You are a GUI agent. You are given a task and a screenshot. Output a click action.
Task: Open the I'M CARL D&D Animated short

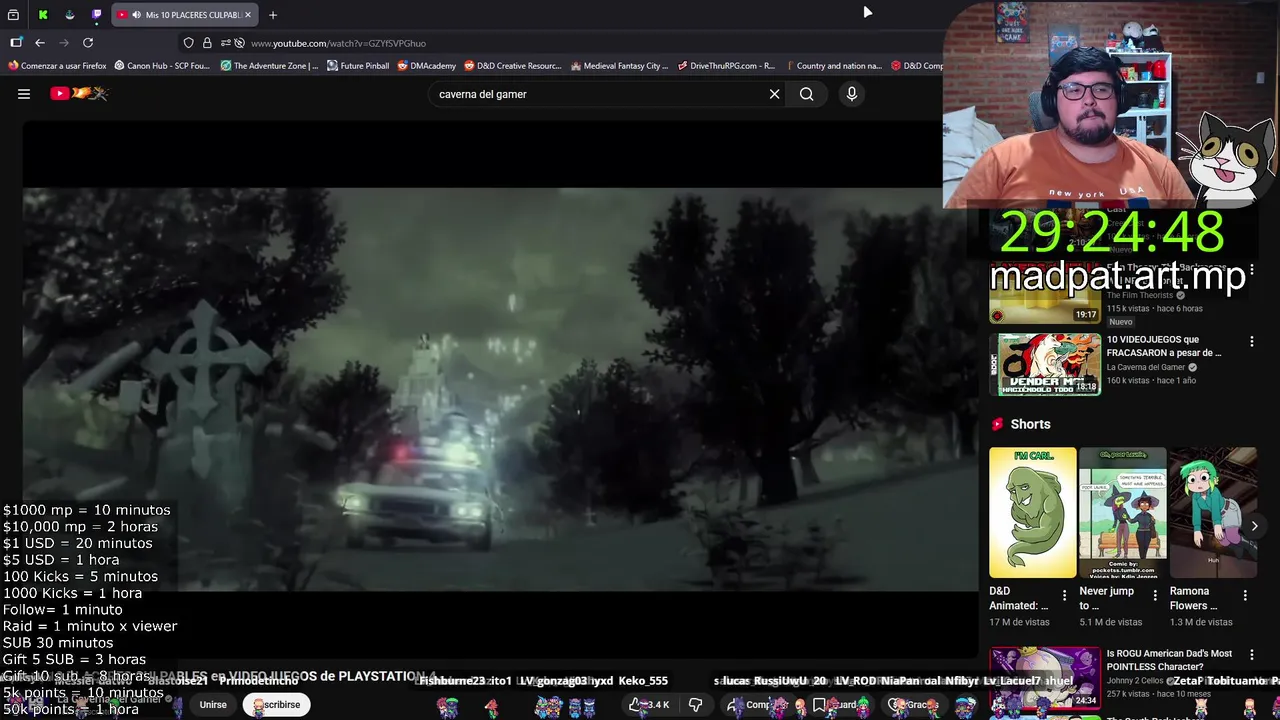(x=1032, y=512)
